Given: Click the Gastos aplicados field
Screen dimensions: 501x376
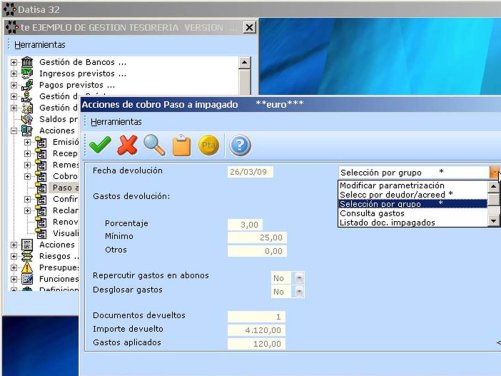Looking at the screenshot, I should click(256, 344).
